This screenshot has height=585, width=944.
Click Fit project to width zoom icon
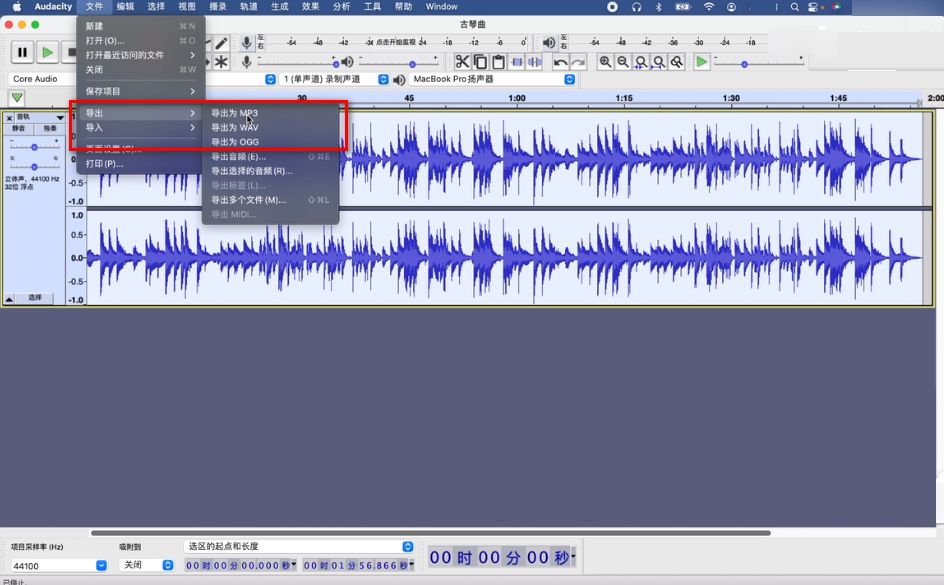coord(659,62)
